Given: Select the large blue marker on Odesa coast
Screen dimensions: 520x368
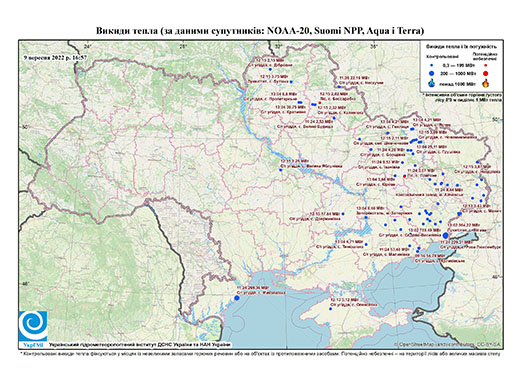Looking at the screenshot, I should click(x=237, y=298).
